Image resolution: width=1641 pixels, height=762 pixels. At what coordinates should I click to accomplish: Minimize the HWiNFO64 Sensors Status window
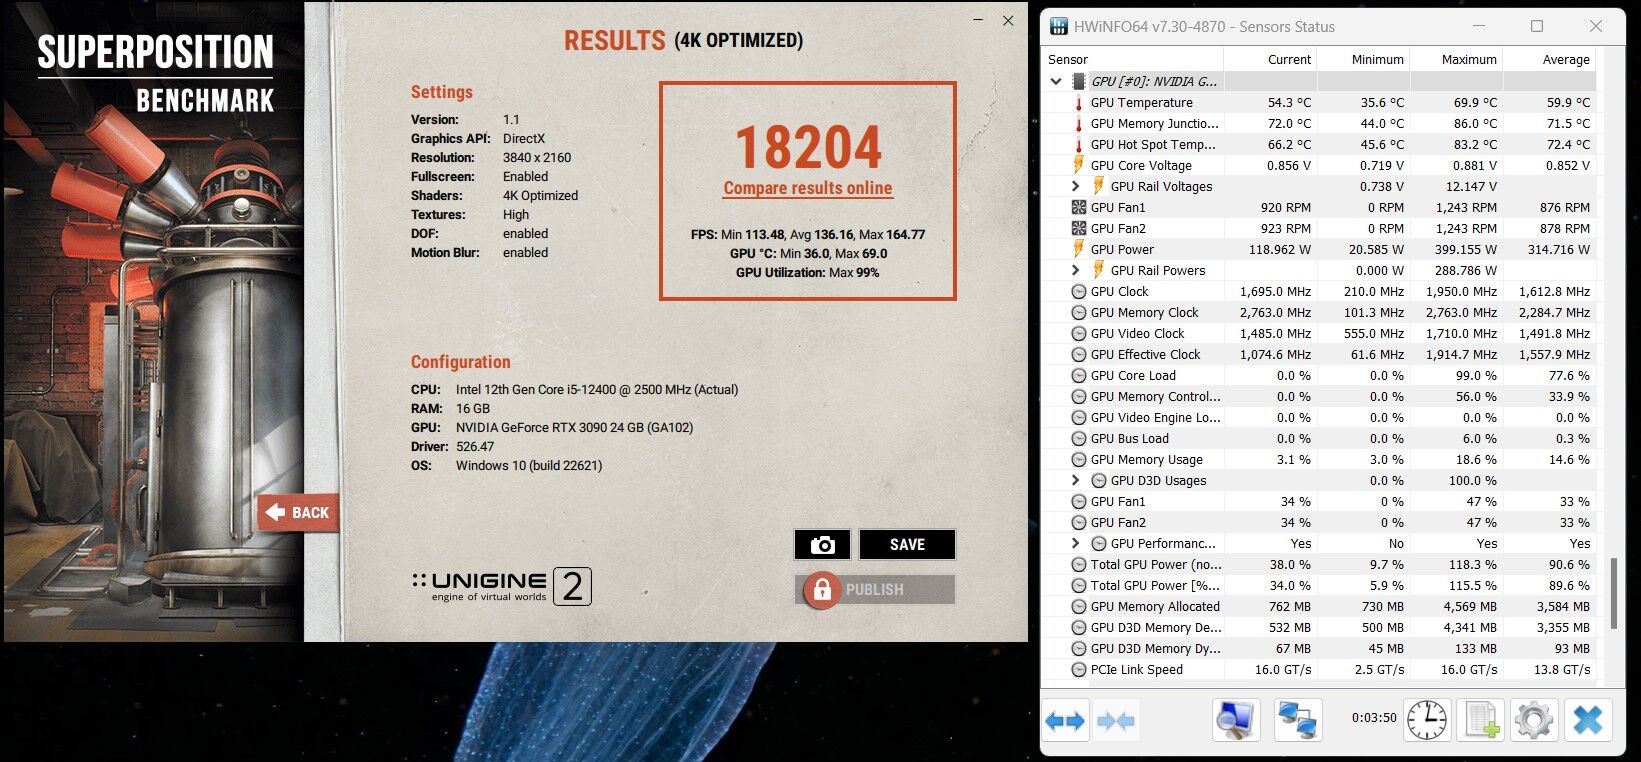(1478, 26)
